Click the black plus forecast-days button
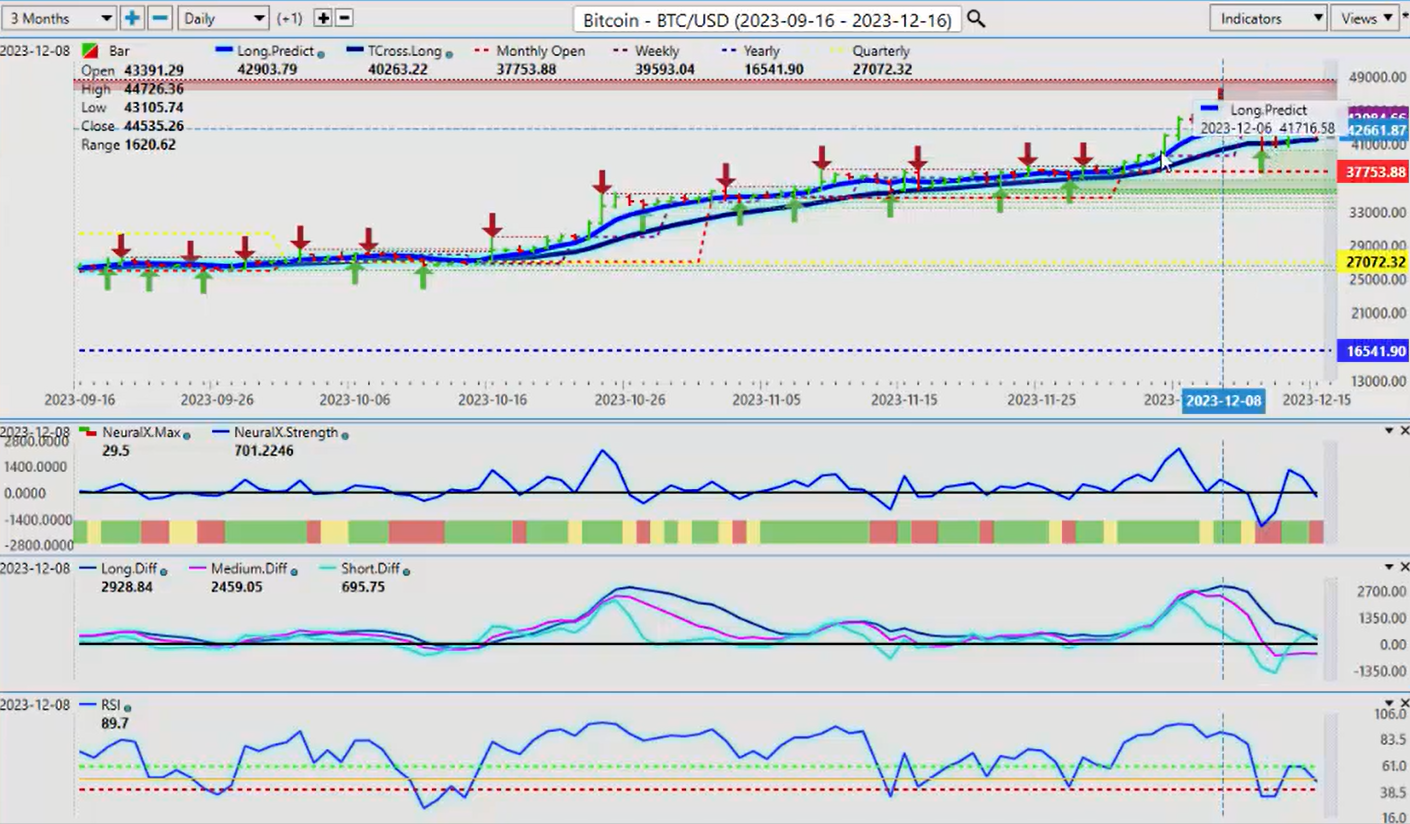1410x824 pixels. tap(323, 18)
